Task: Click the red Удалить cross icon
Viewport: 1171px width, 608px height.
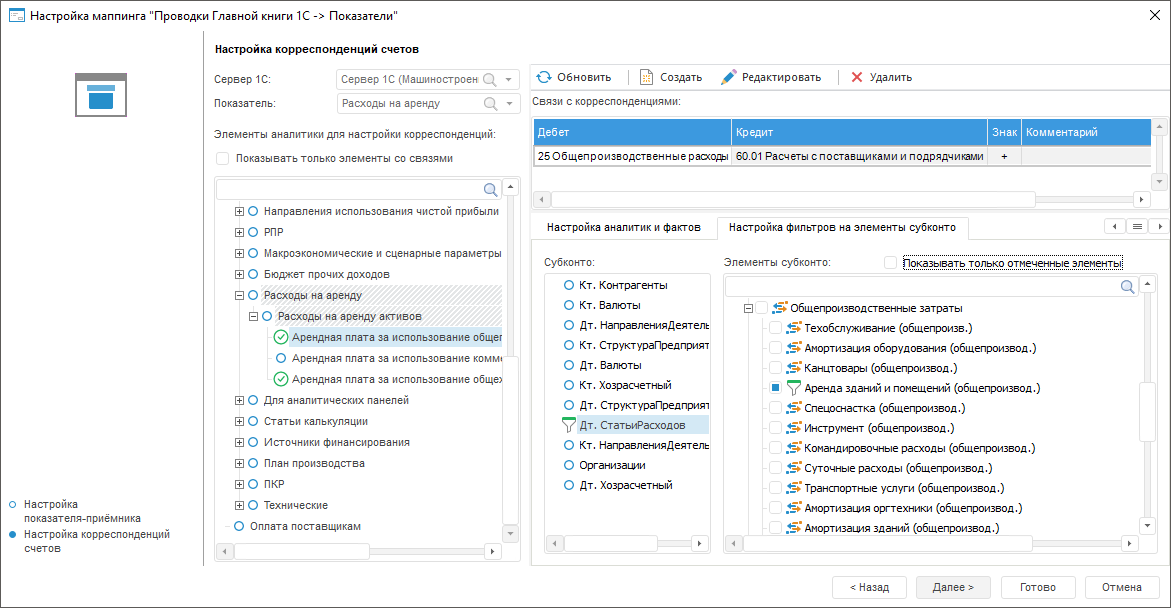Action: 857,77
